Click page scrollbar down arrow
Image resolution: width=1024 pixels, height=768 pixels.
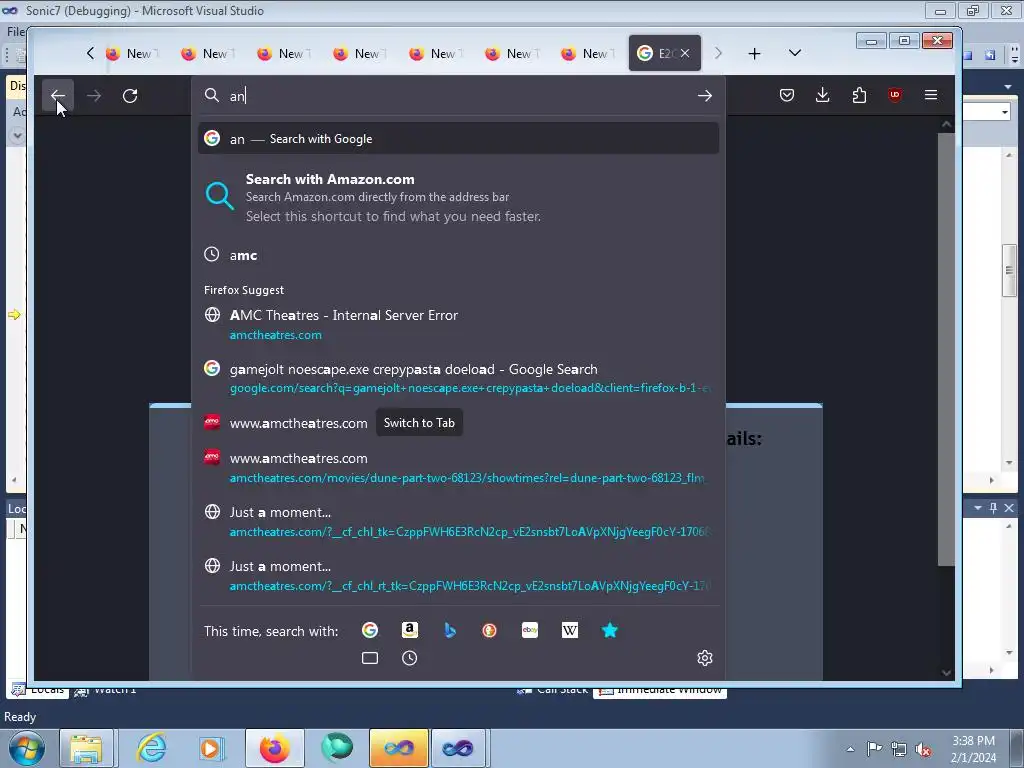tap(946, 673)
